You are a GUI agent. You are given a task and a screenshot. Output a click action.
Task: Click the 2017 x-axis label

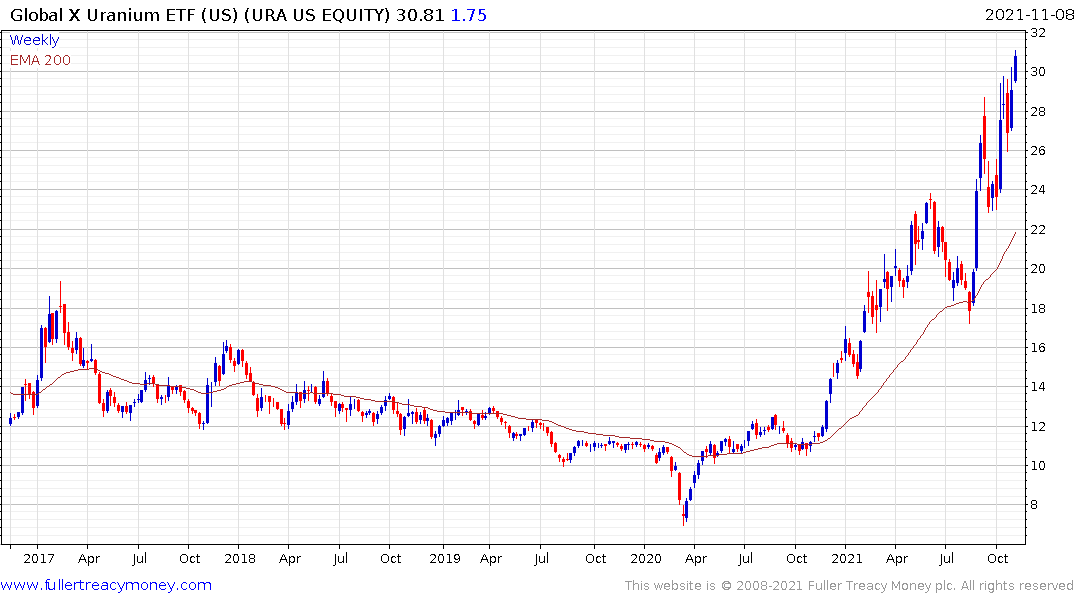38,559
